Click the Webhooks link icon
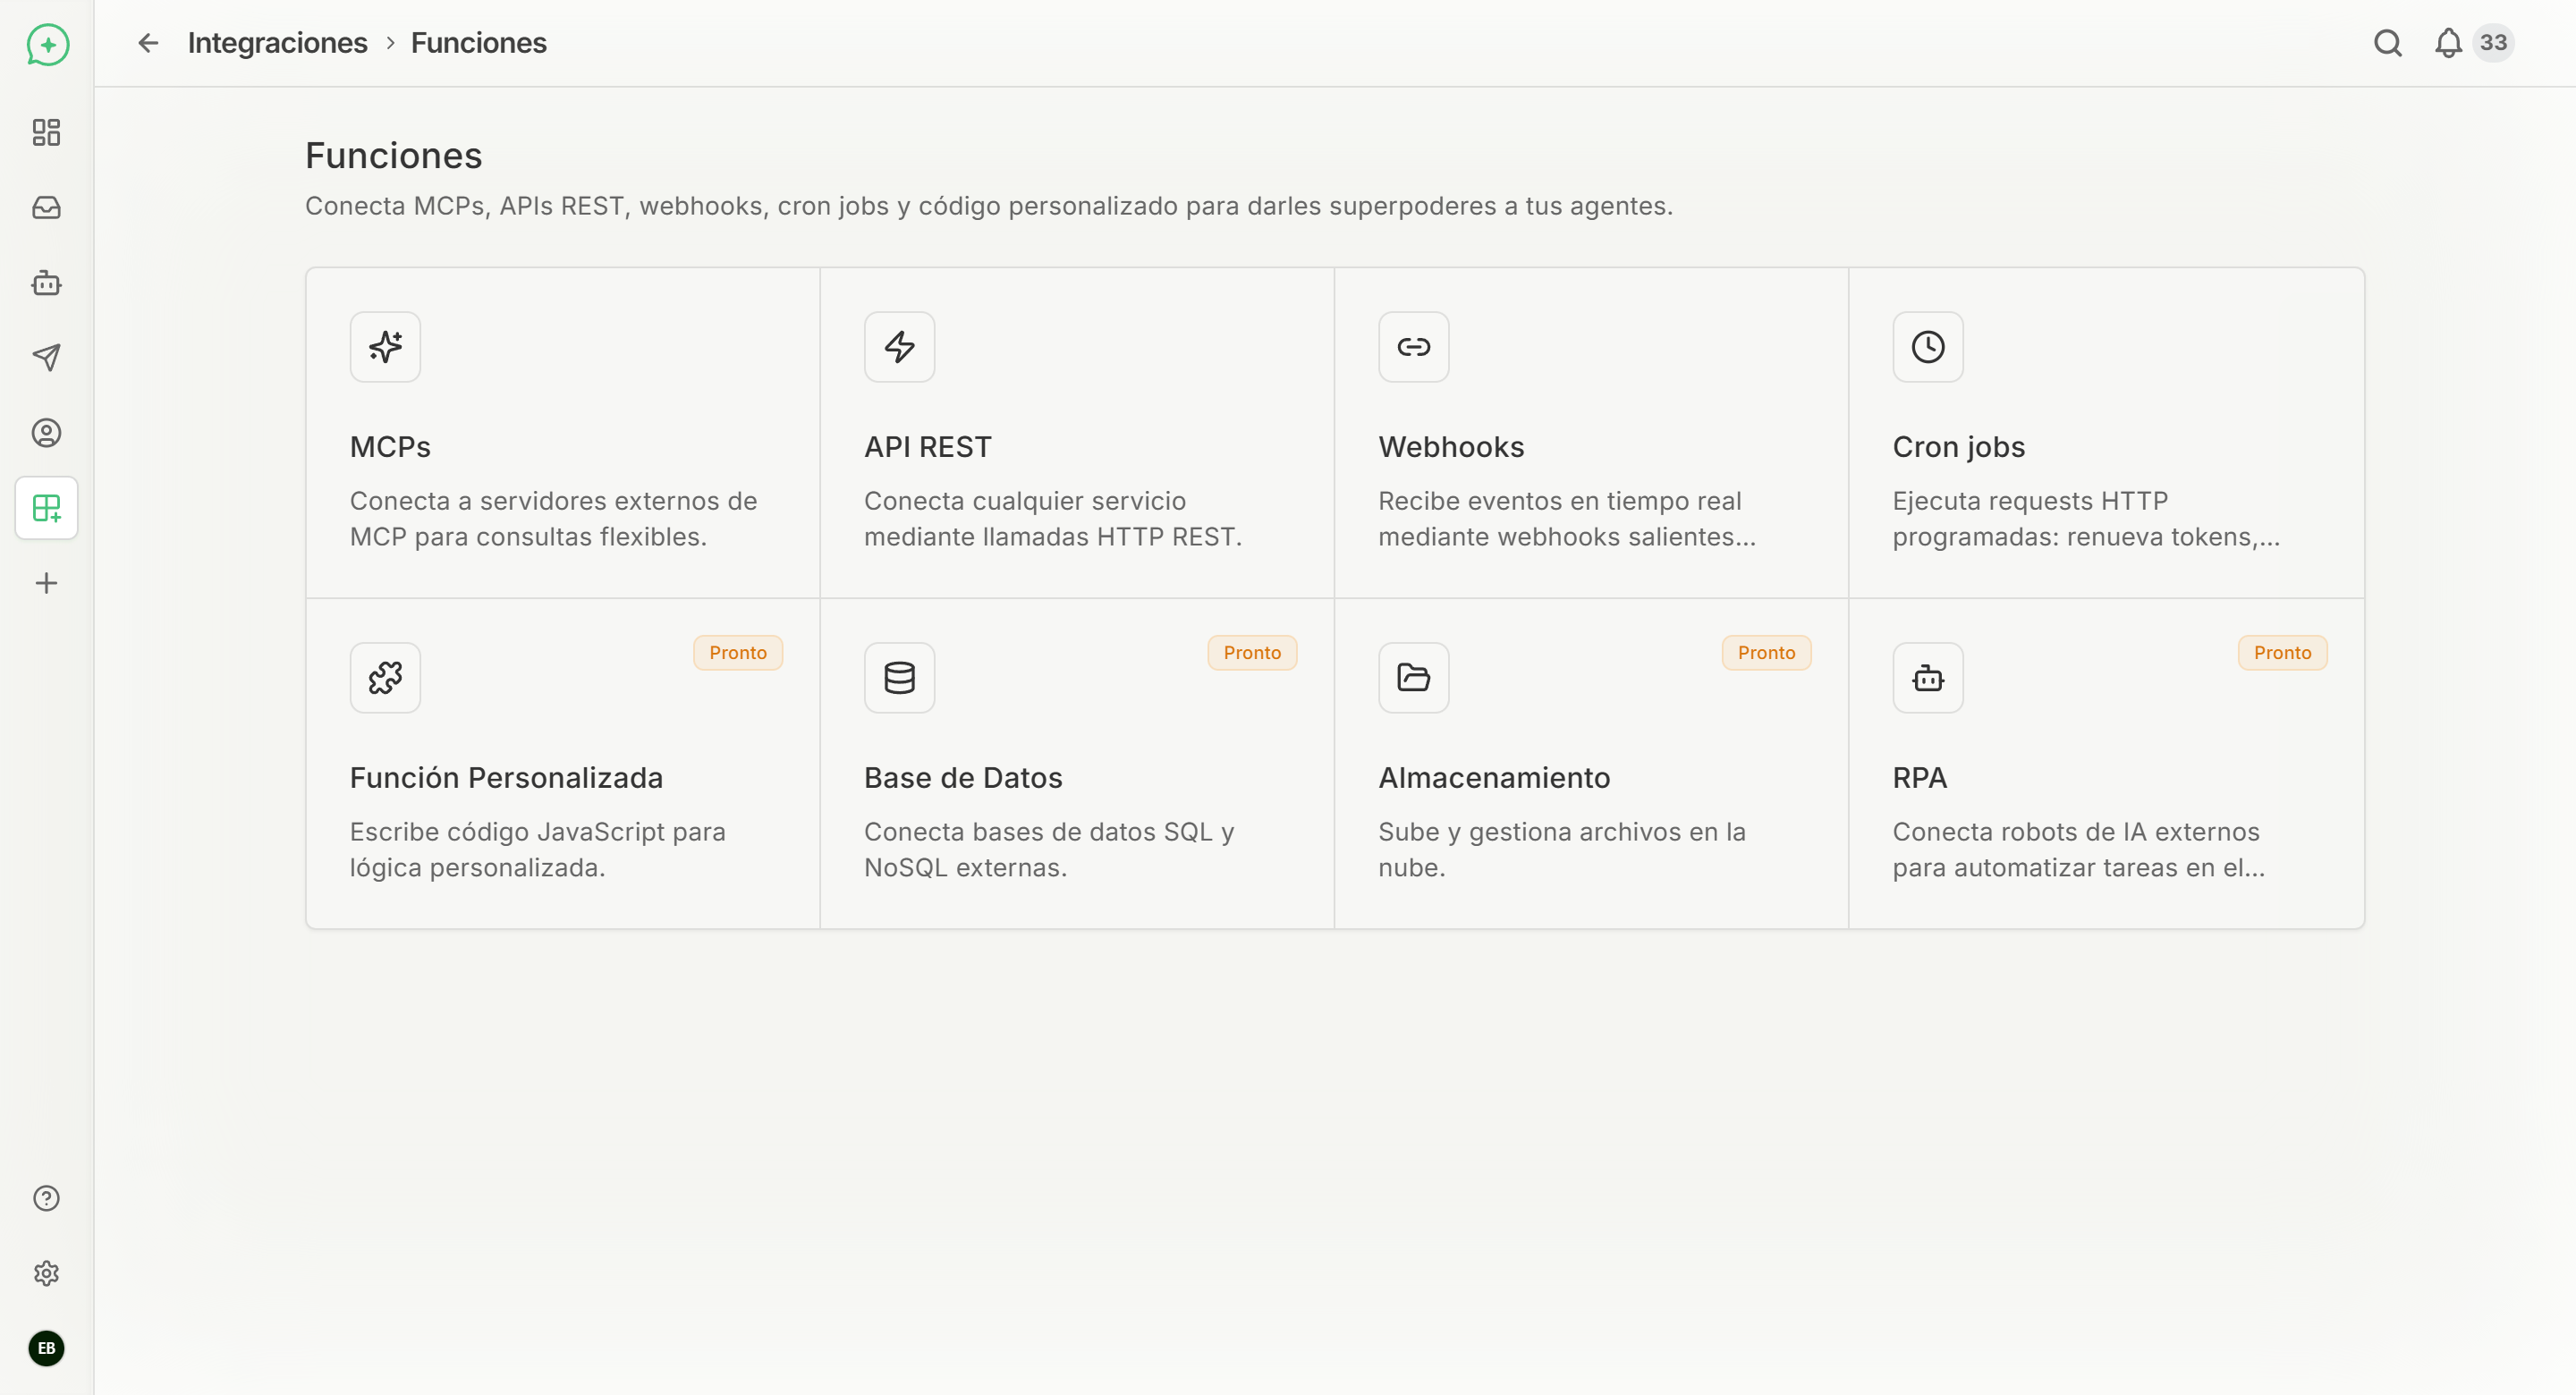 point(1413,347)
